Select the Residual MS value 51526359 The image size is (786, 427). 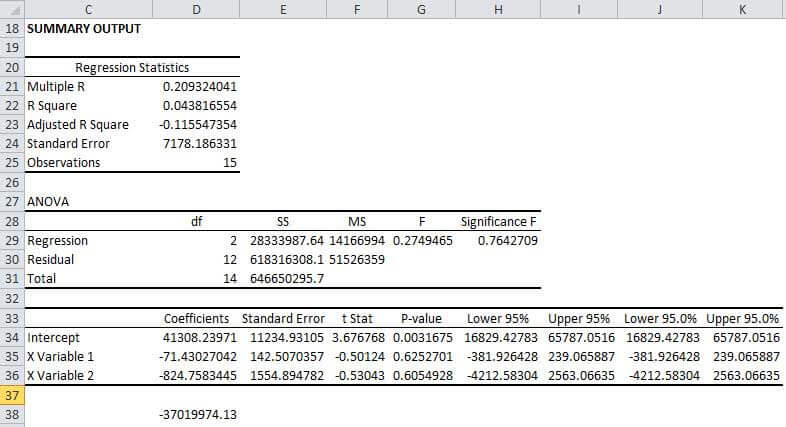[x=357, y=259]
